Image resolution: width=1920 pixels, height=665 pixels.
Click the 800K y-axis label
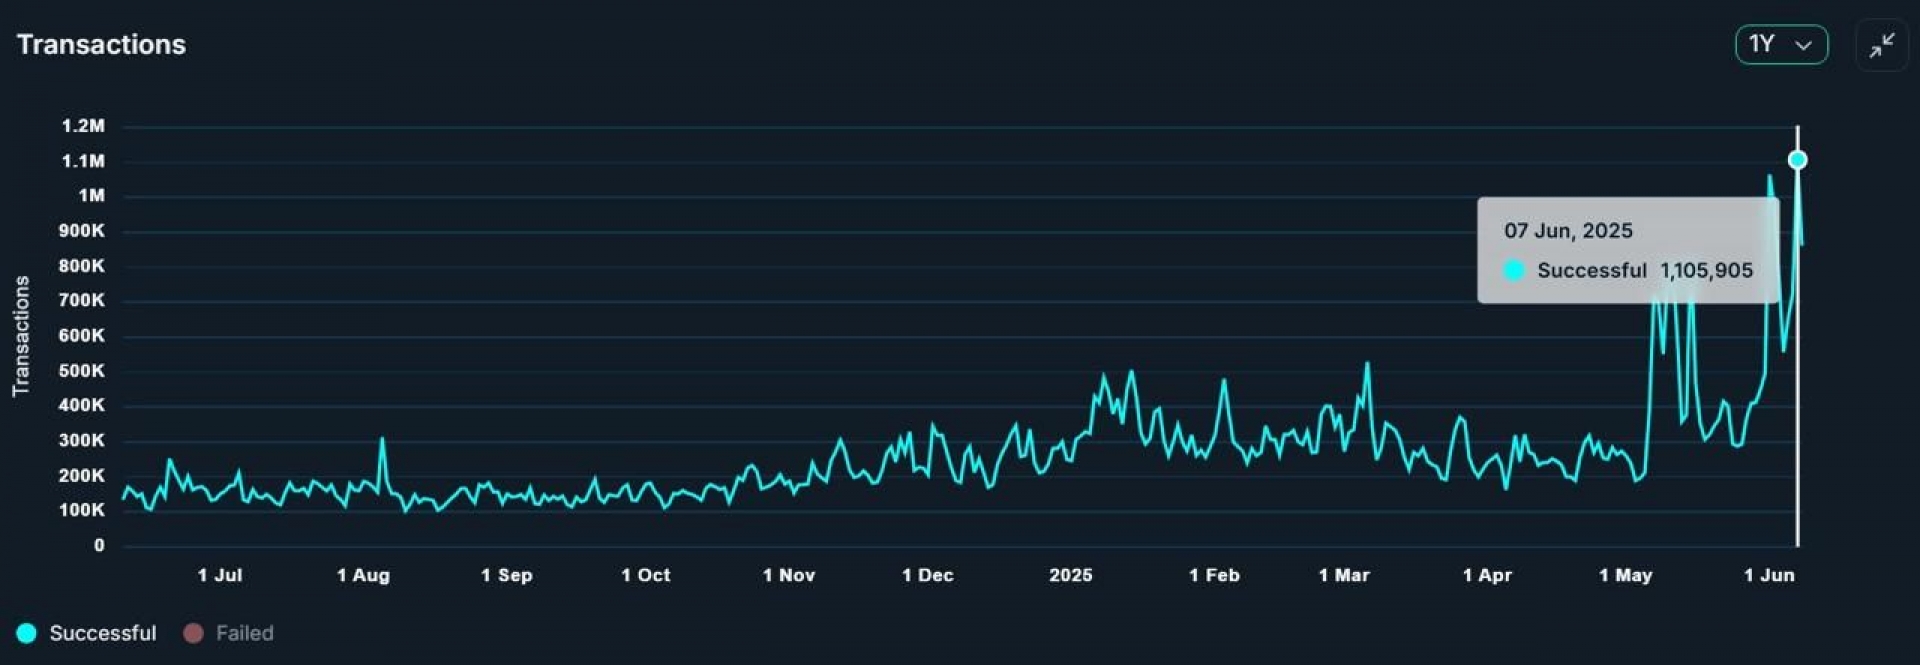[x=81, y=266]
